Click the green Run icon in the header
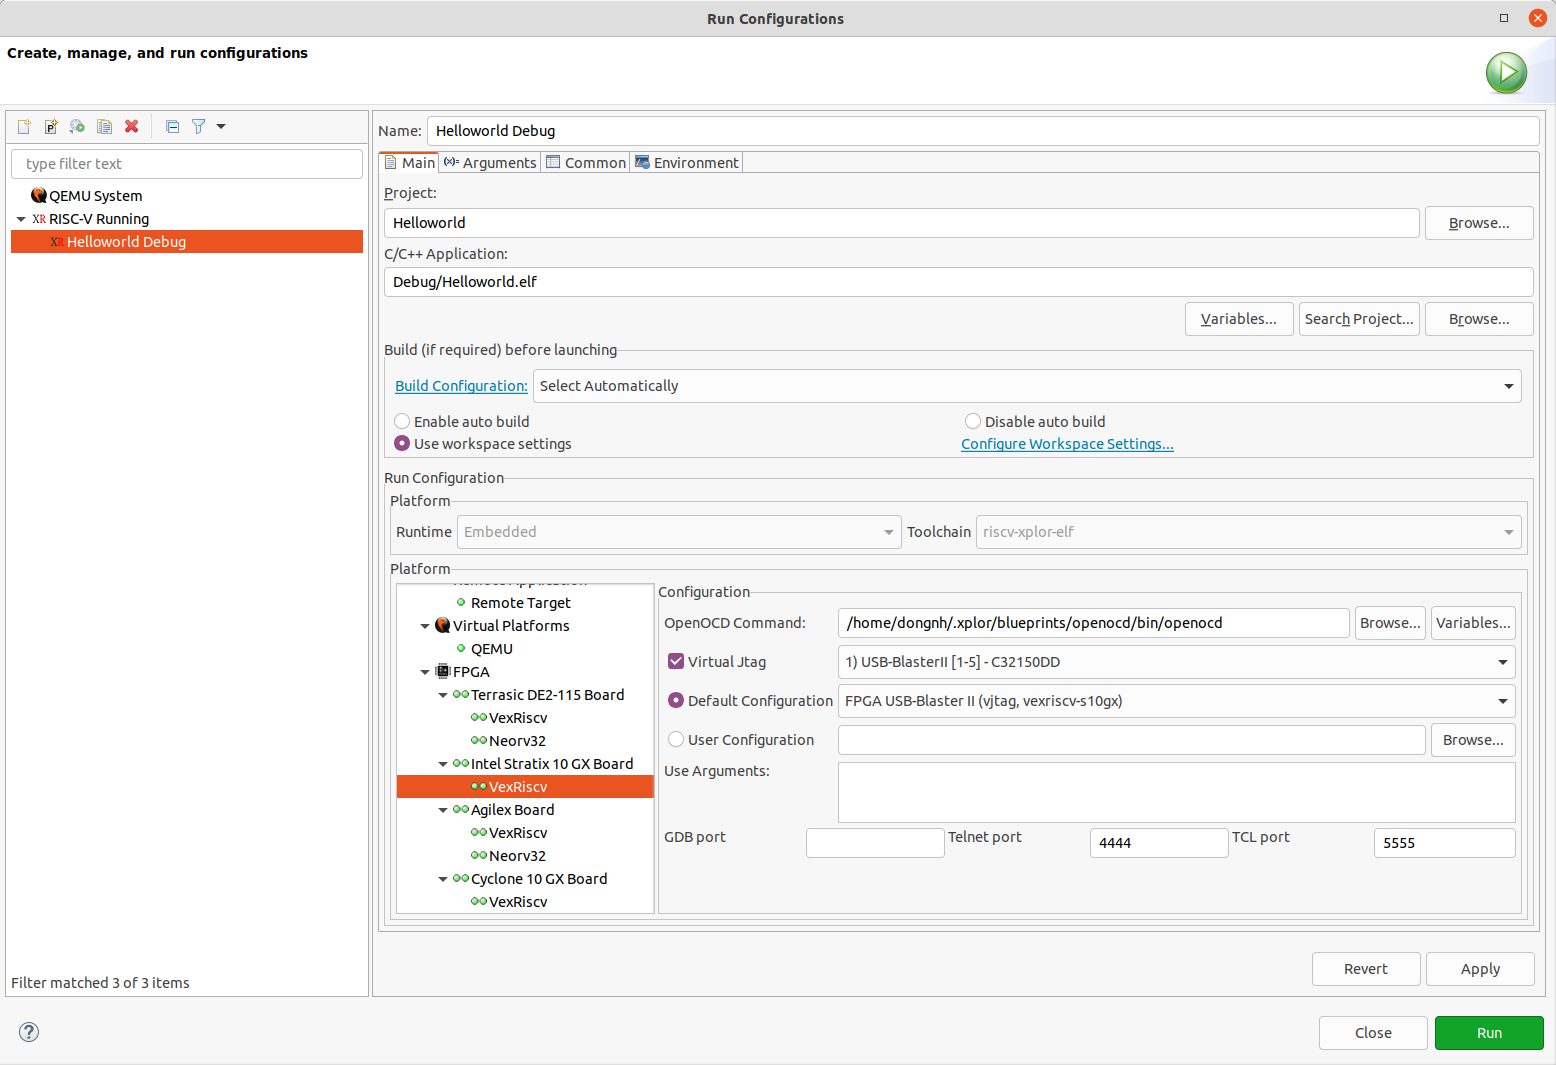Image resolution: width=1556 pixels, height=1065 pixels. (1506, 72)
